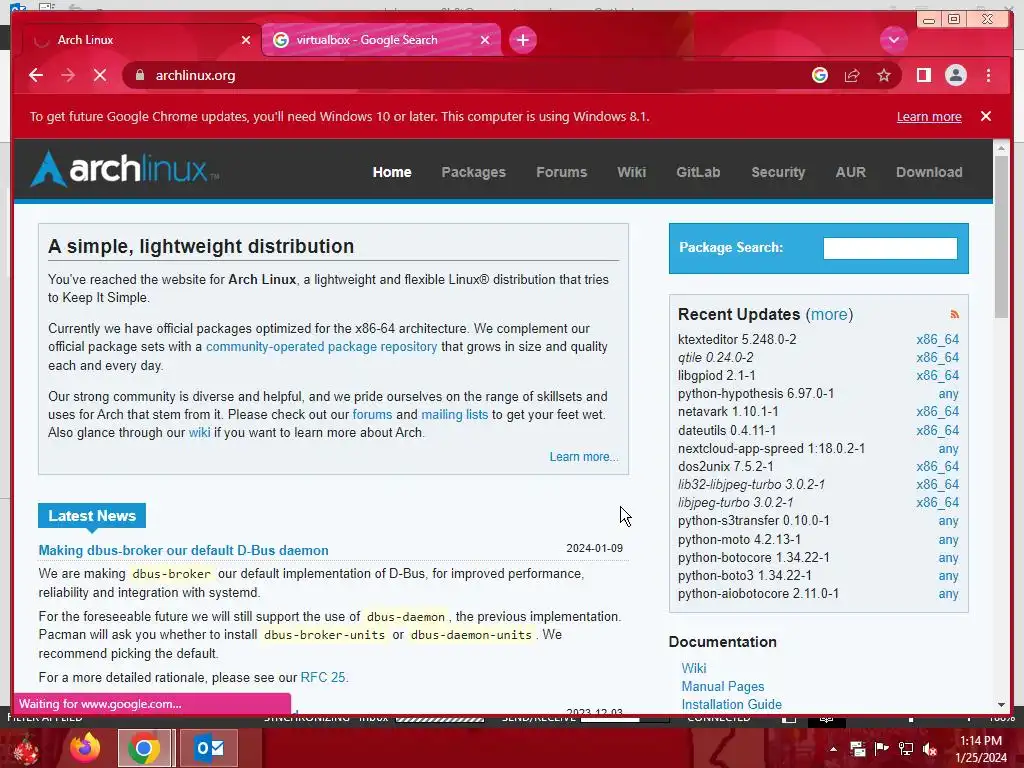Open ktexteditor 5.248.0-2 package

point(737,340)
